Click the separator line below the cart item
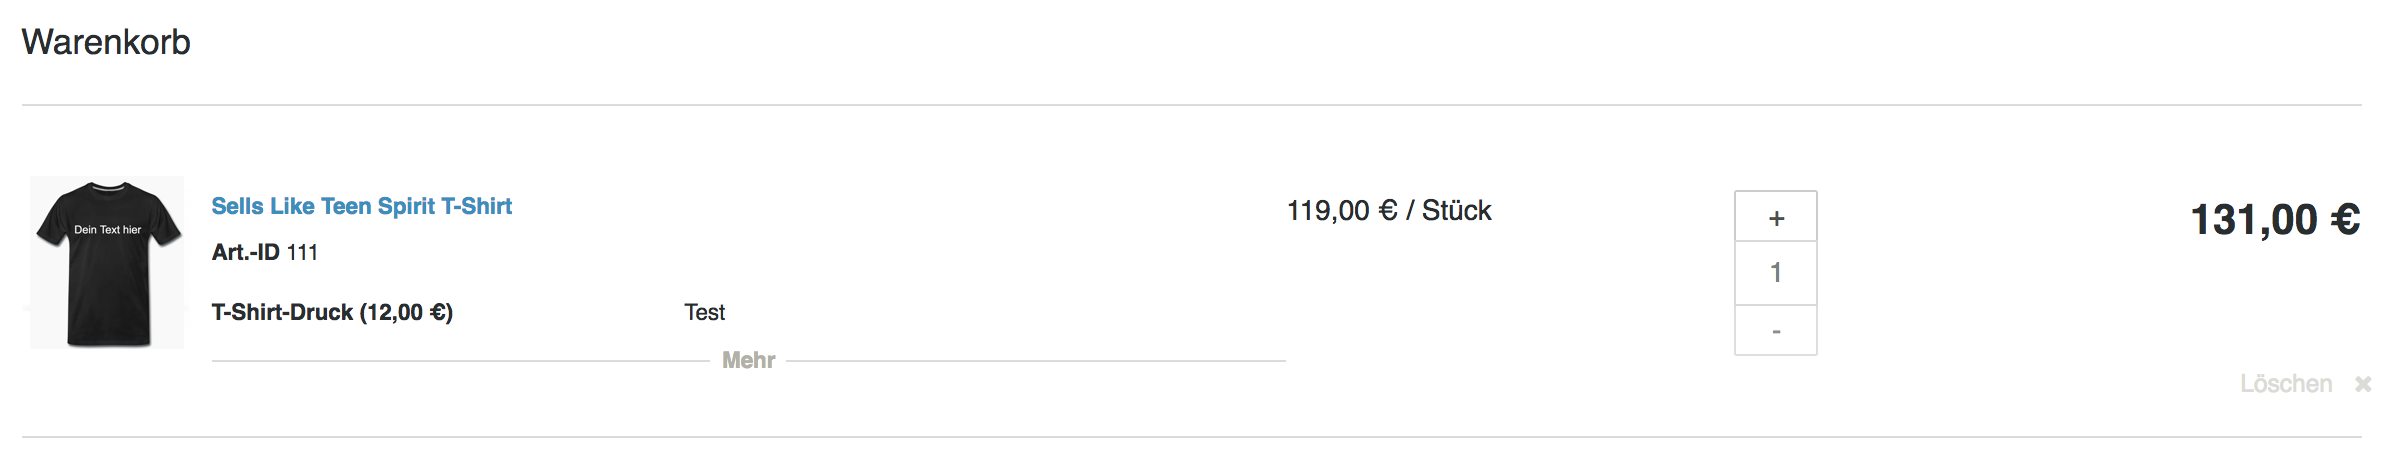 [1190, 437]
